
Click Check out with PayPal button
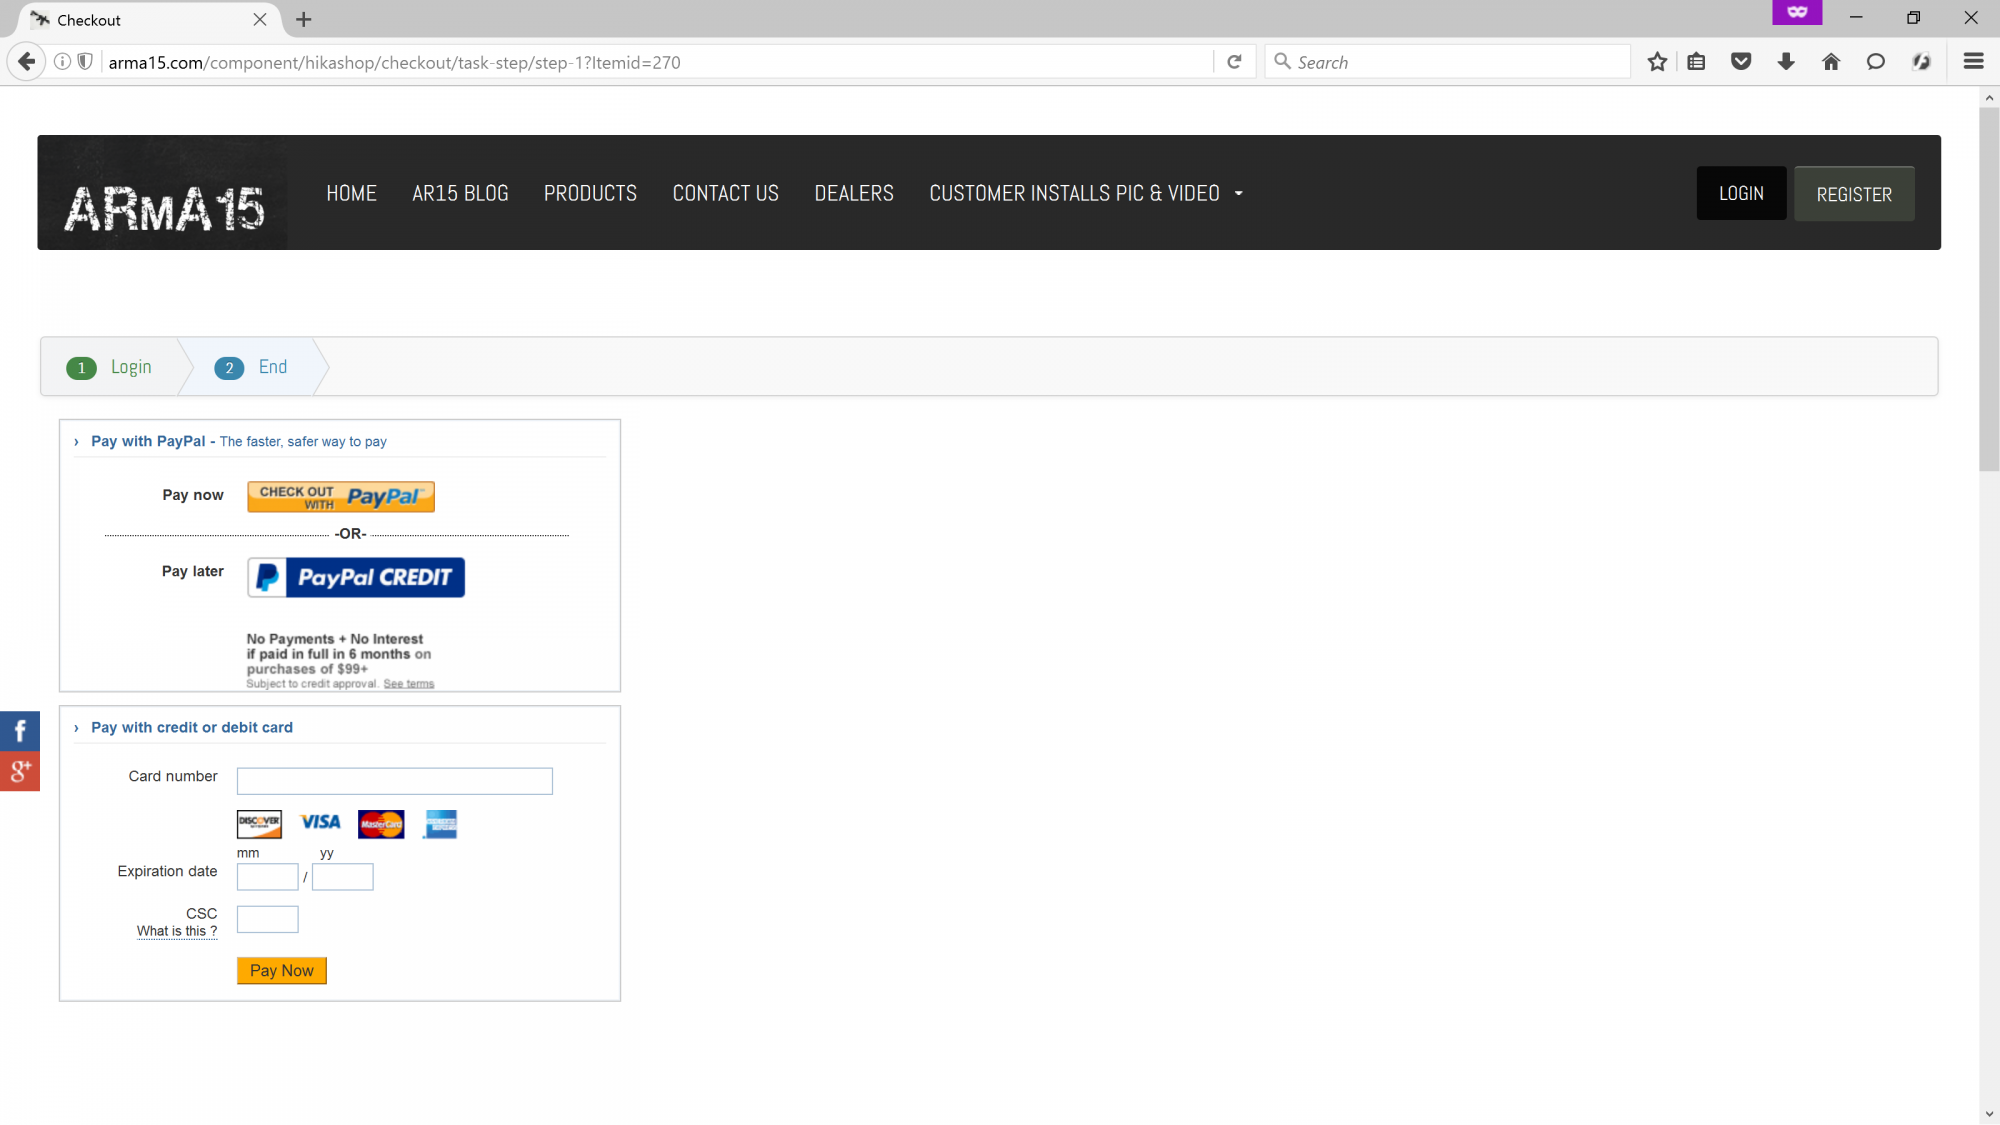(x=340, y=497)
